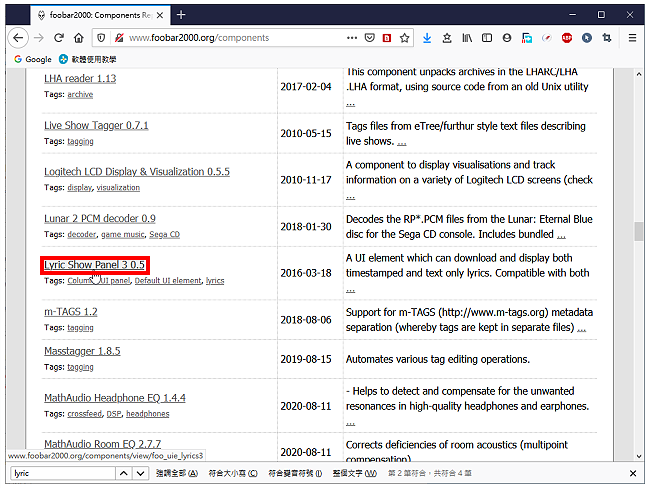Click the dark blue round extension icon
Viewport: 658px width, 488px height.
point(587,38)
